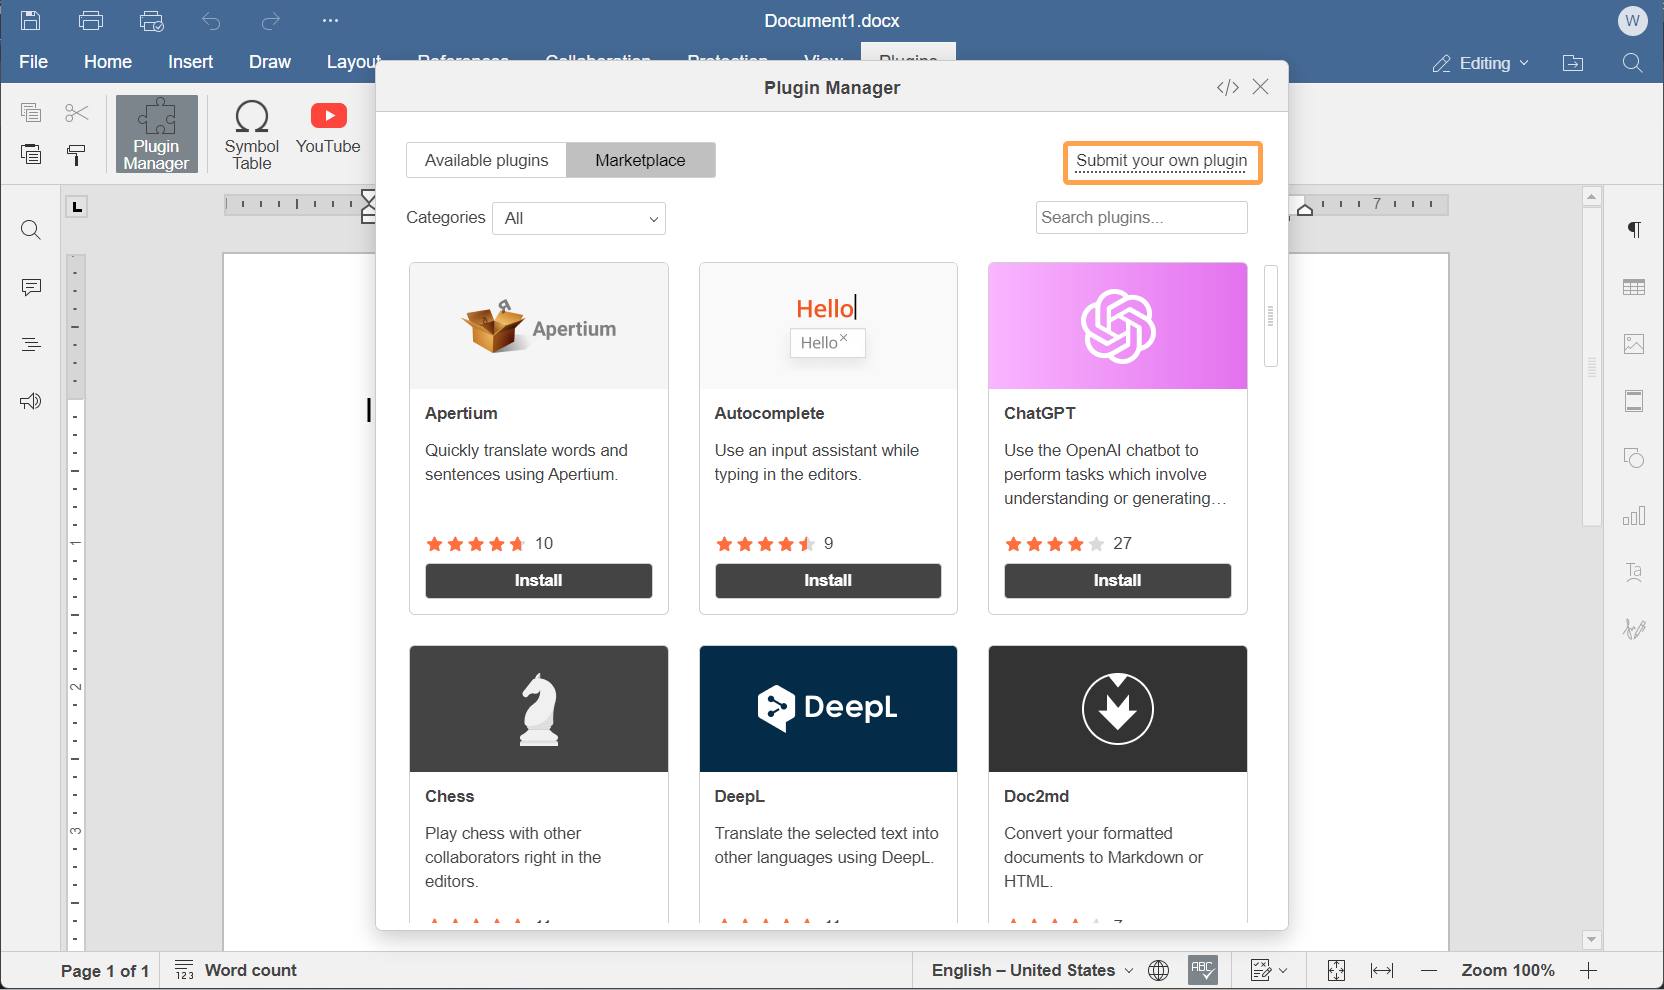Click the Word count status item
Image resolution: width=1664 pixels, height=990 pixels.
click(236, 970)
